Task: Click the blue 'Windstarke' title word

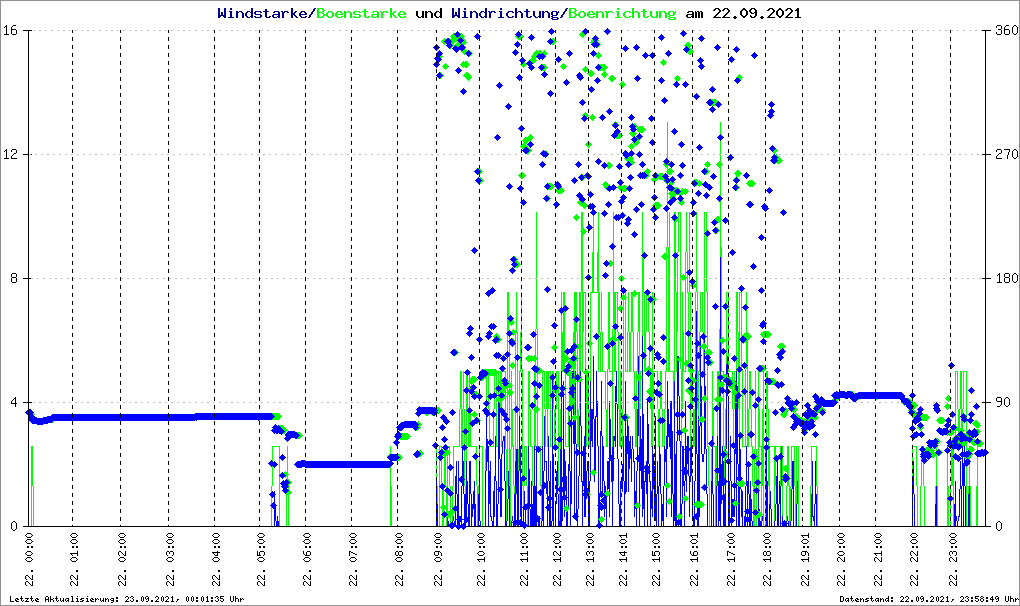Action: point(262,13)
